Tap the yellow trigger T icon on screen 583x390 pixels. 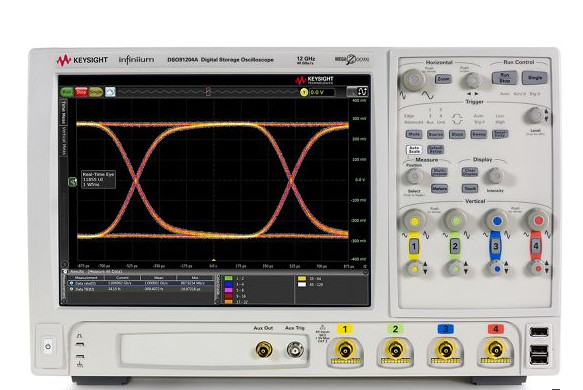pos(304,93)
